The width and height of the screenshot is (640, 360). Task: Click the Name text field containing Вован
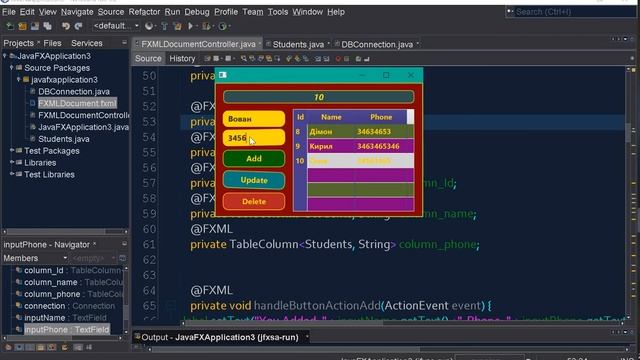[x=254, y=119]
